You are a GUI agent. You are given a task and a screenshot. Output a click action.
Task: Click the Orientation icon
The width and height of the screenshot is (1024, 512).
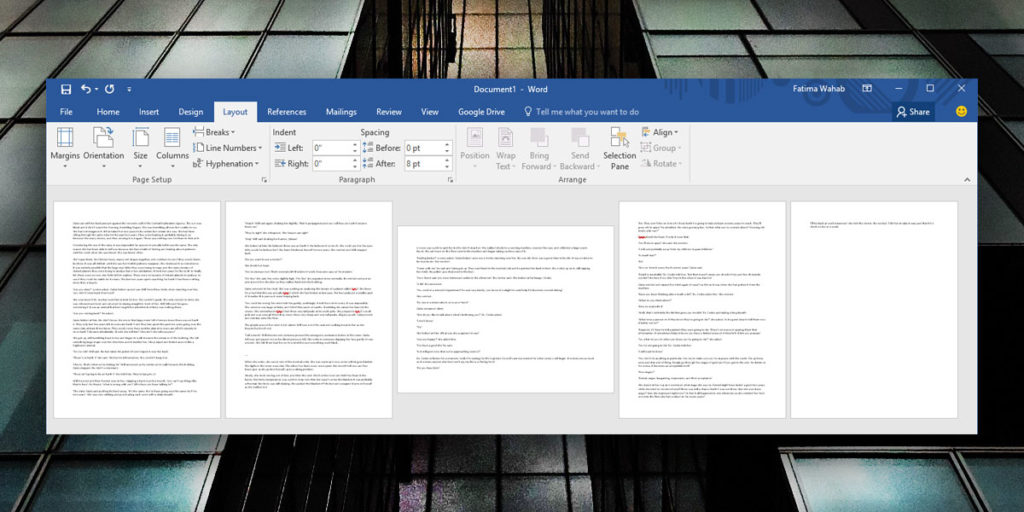104,144
